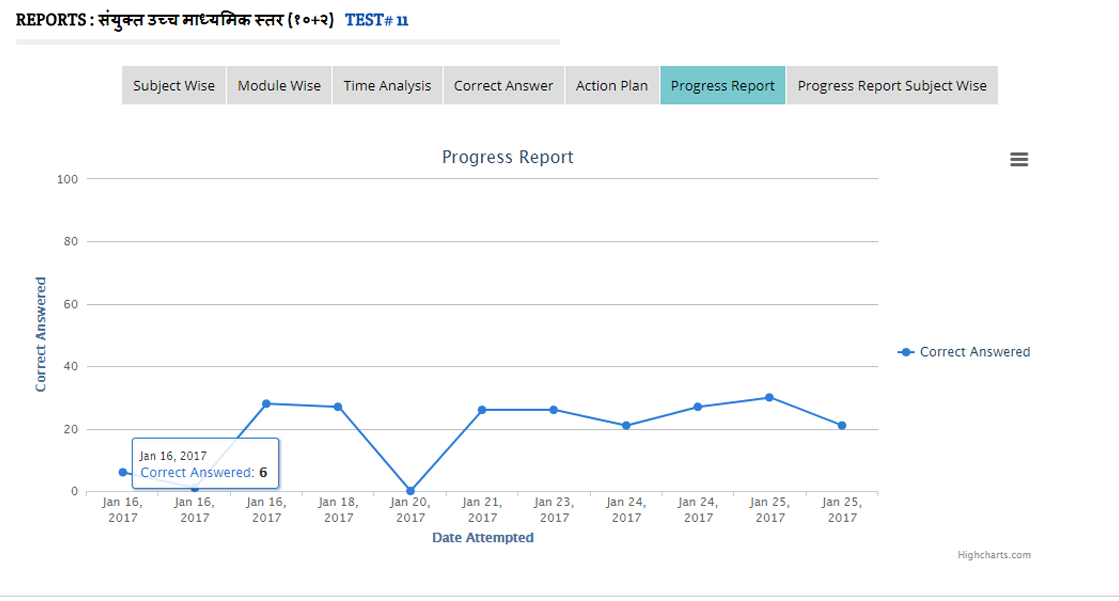Pick the data point above Jan 21, 2017
This screenshot has width=1119, height=601.
(x=482, y=410)
